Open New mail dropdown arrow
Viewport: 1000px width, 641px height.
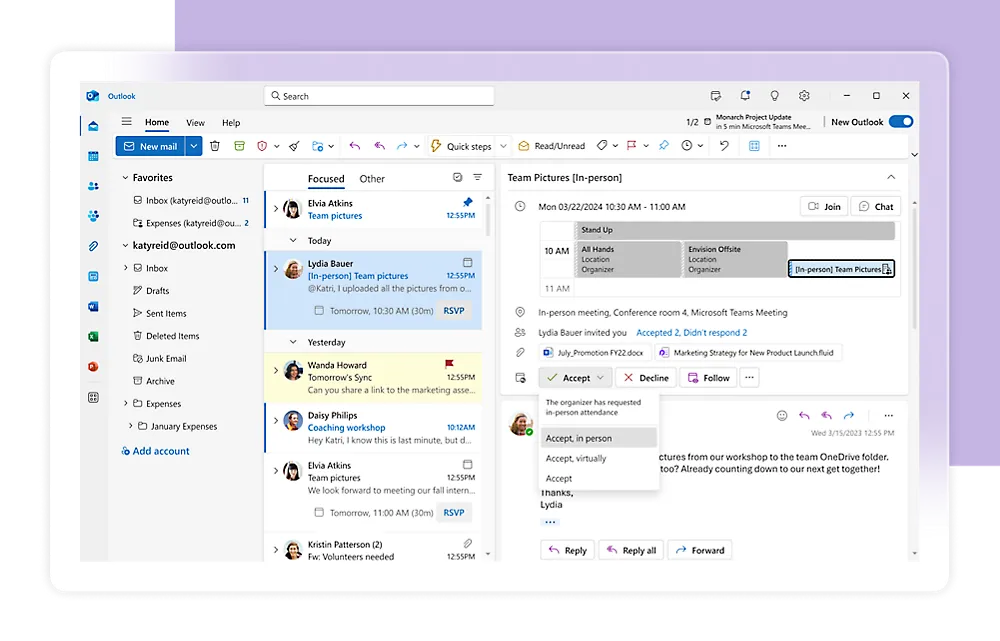(x=194, y=146)
